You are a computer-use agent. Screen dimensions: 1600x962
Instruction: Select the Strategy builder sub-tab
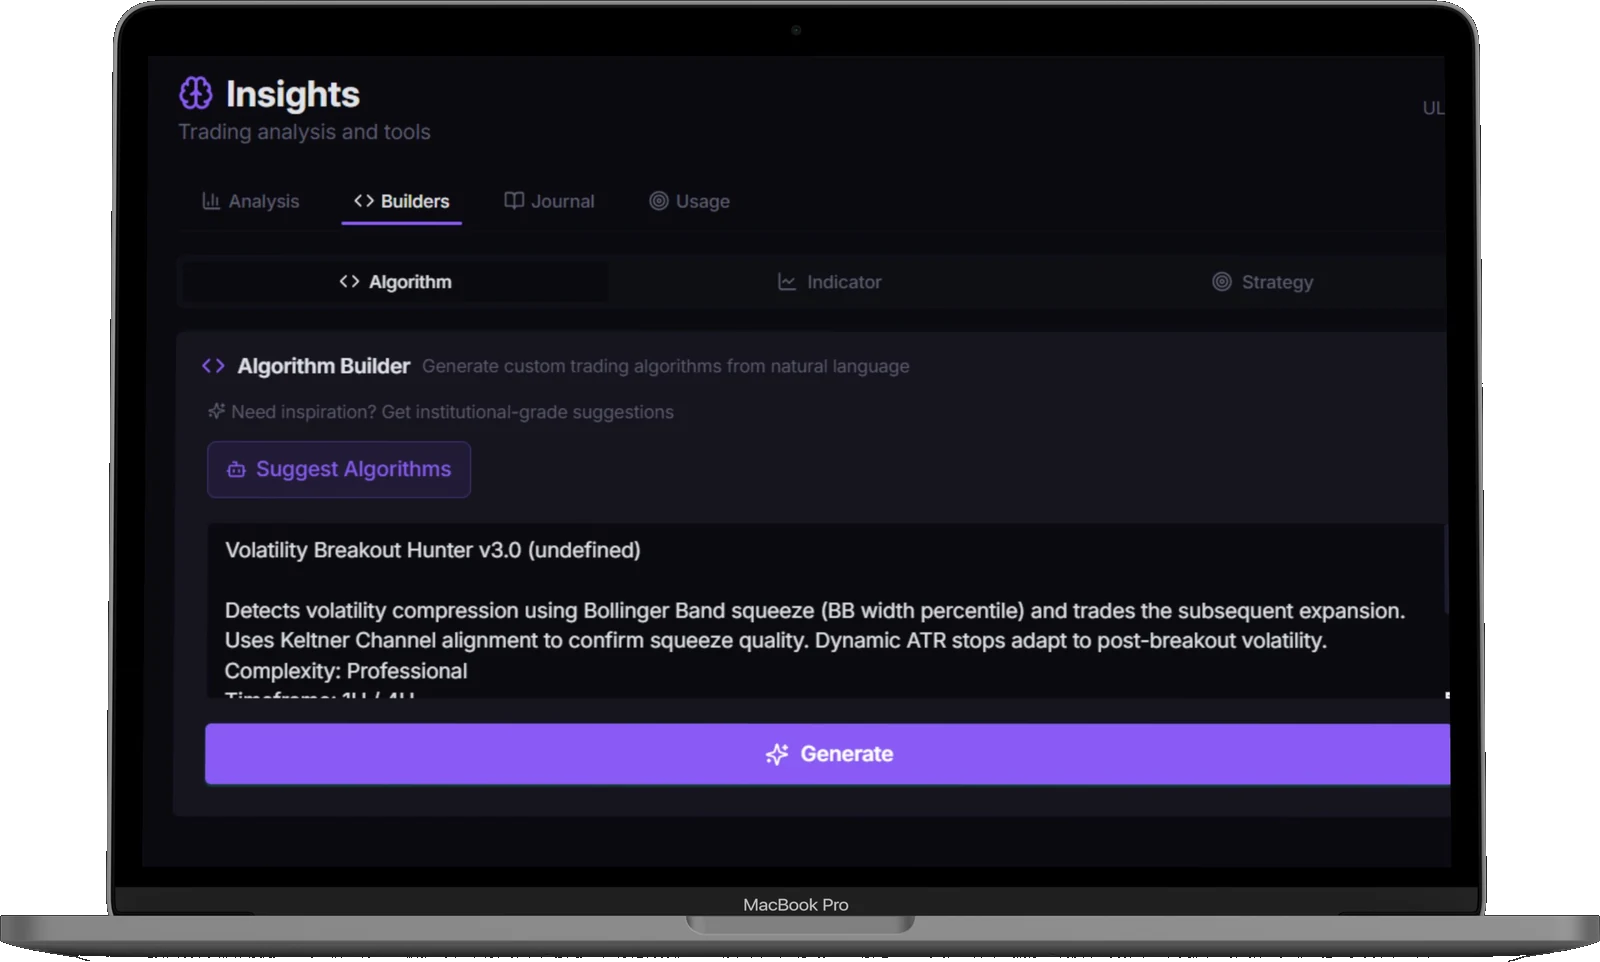click(1263, 282)
